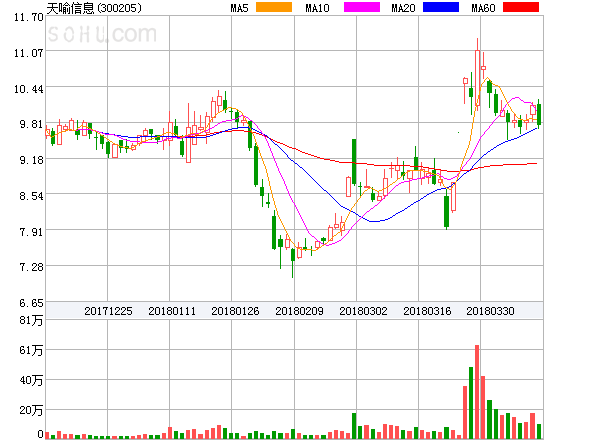Click the MA60 legend label

(483, 8)
